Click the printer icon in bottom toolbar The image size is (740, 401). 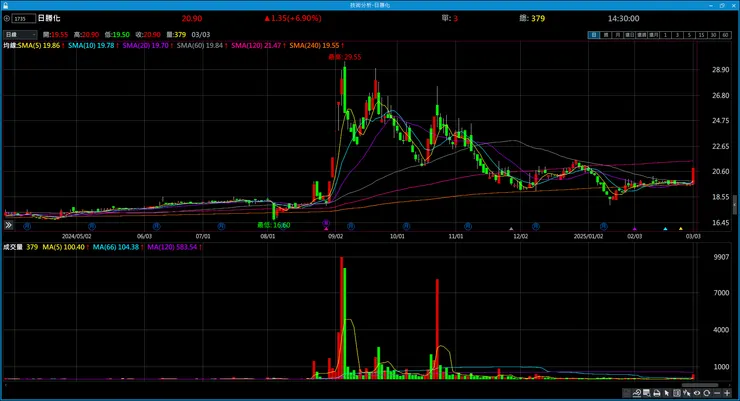click(x=656, y=393)
